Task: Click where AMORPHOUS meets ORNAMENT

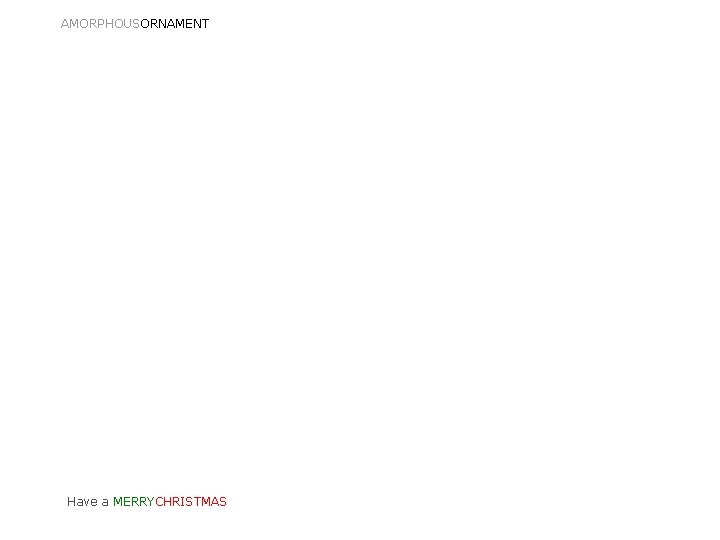Action: point(140,24)
